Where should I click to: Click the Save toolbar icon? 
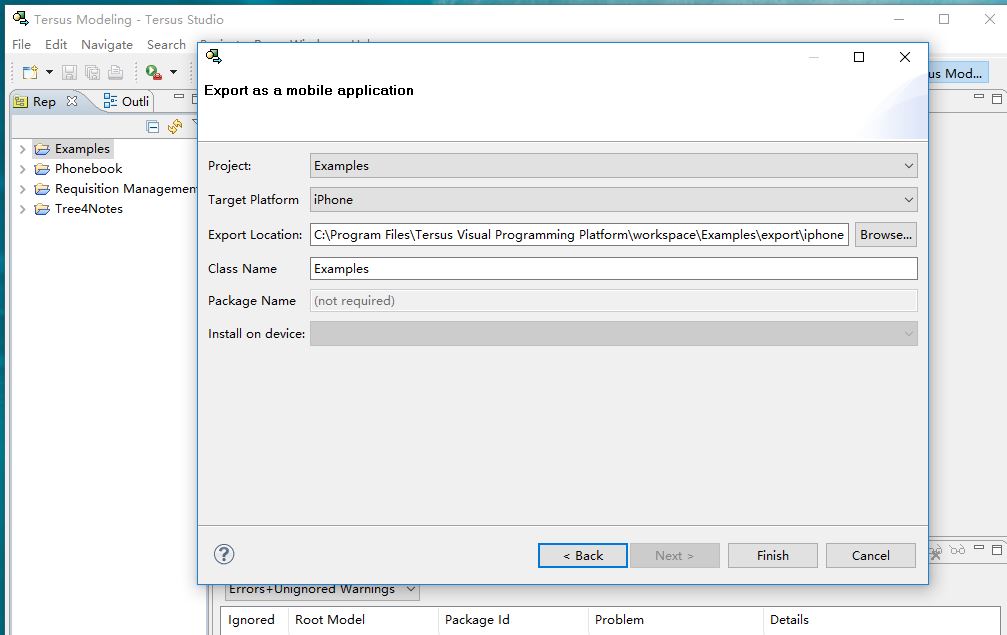pyautogui.click(x=69, y=72)
